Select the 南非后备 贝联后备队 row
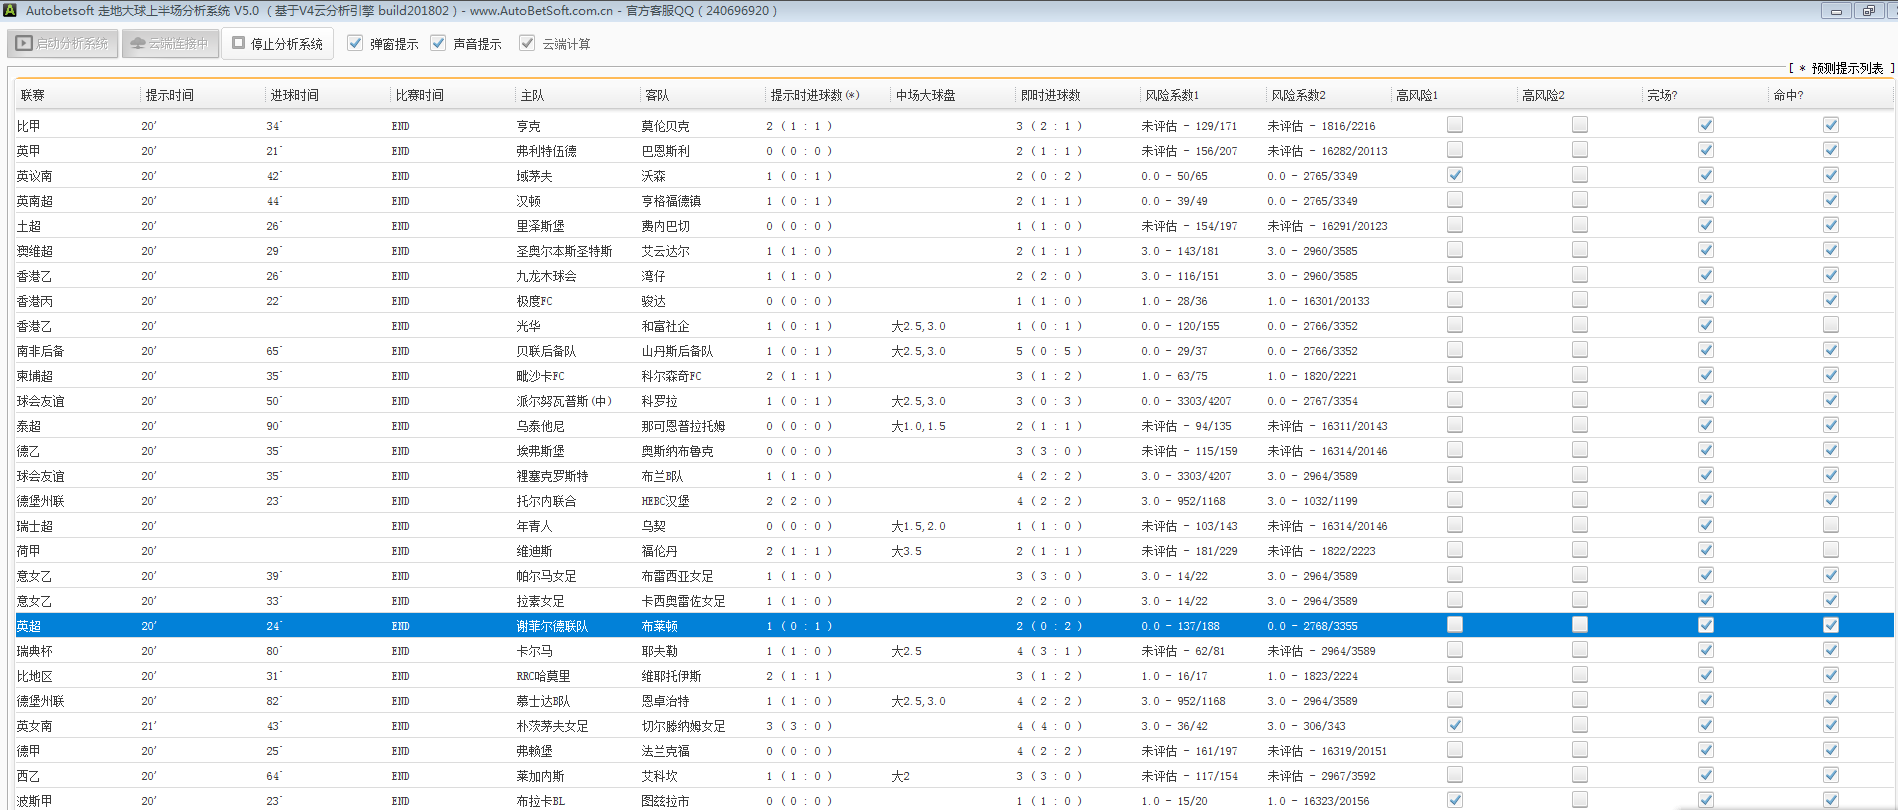Image resolution: width=1898 pixels, height=810 pixels. 546,351
